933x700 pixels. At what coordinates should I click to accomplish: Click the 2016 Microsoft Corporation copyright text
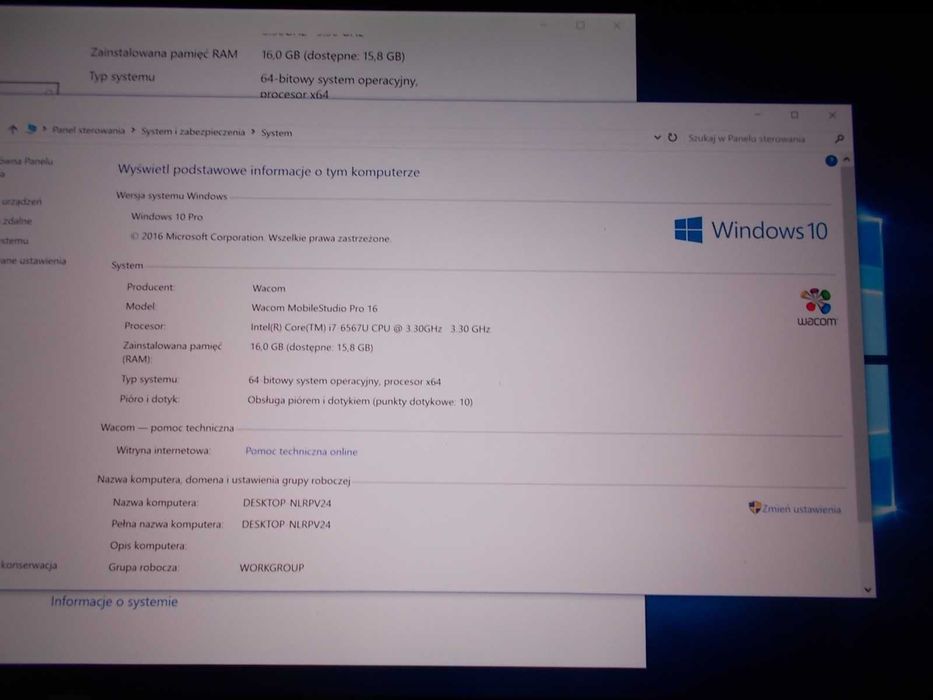pos(261,237)
